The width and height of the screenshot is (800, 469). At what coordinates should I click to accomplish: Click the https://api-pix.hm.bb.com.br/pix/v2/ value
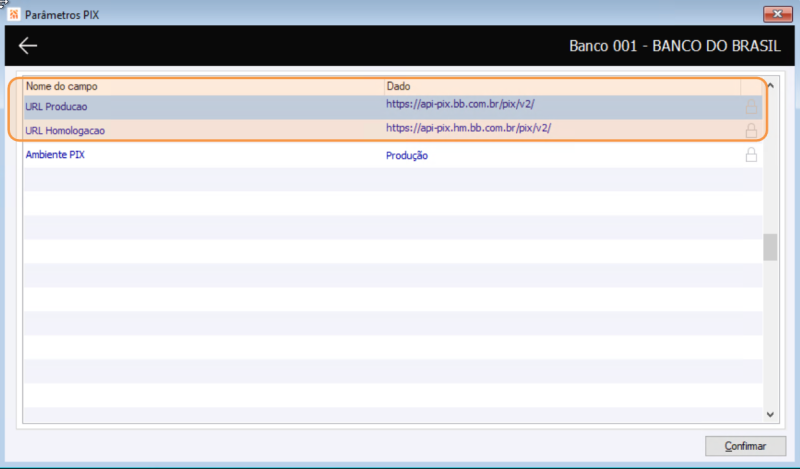[x=468, y=128]
